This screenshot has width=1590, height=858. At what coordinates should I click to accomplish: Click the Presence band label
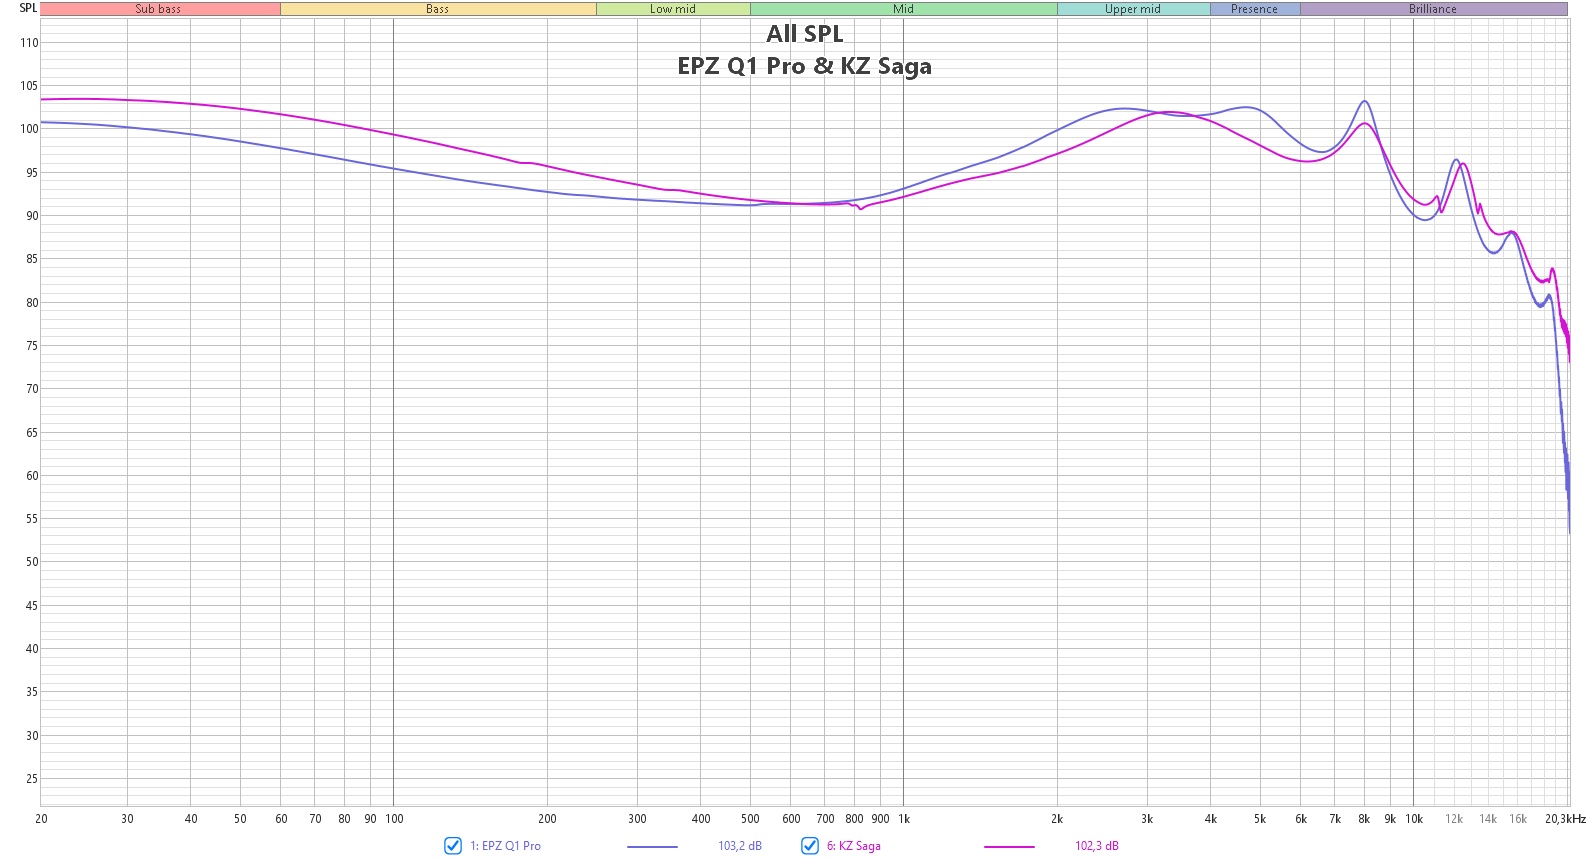(x=1255, y=9)
